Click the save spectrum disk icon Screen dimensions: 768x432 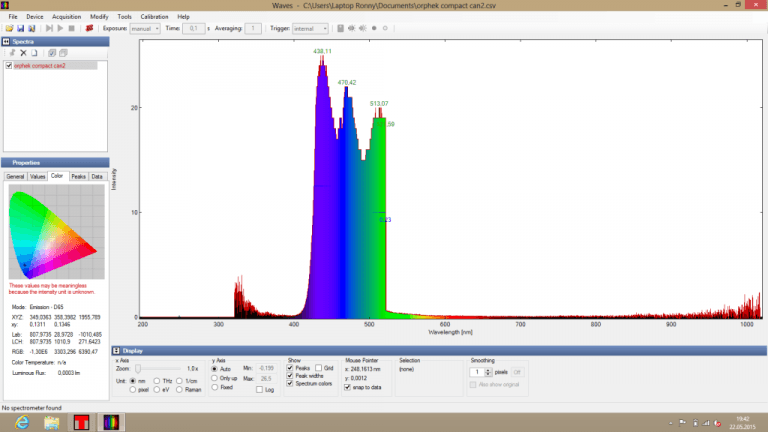pyautogui.click(x=18, y=29)
